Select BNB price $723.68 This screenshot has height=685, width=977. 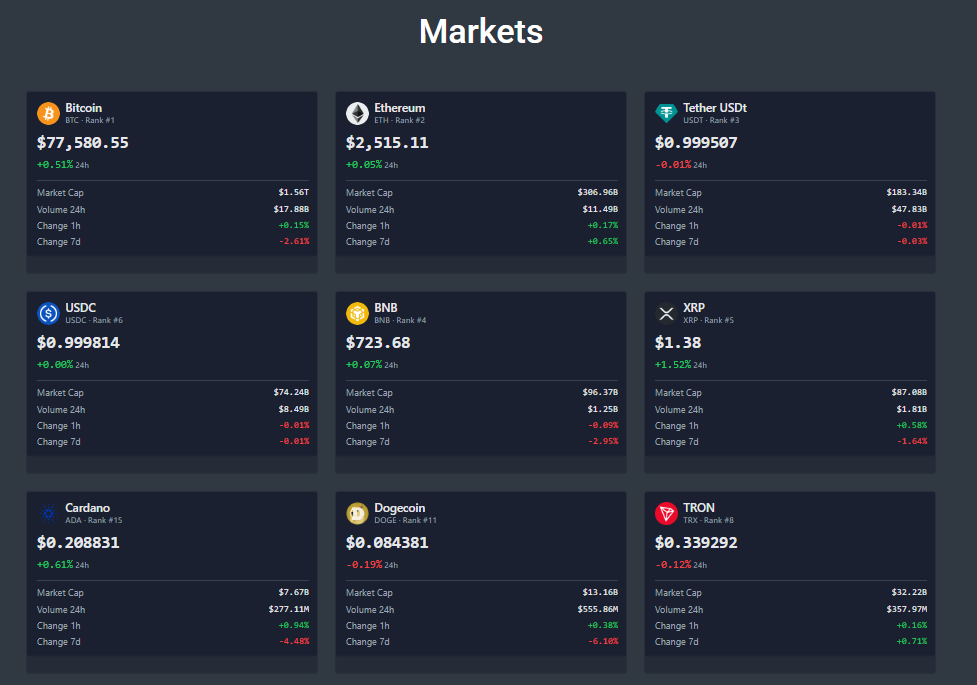(378, 343)
